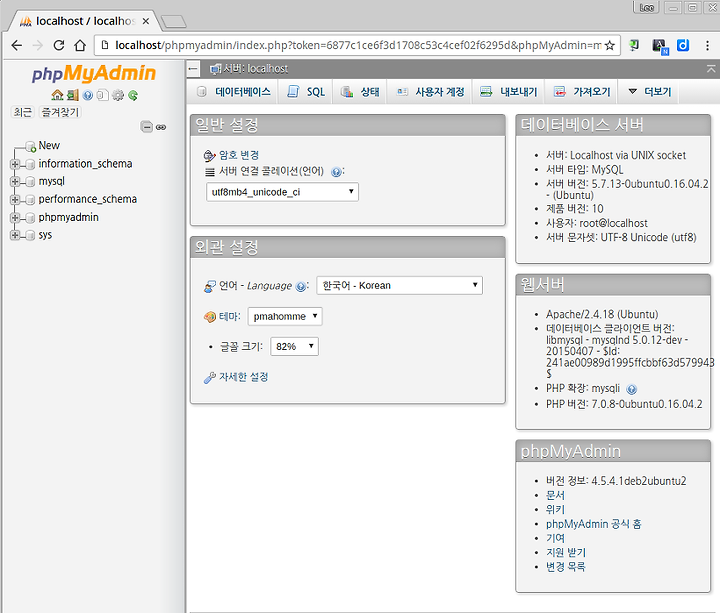Click help icon beside PHP mysqli extension
This screenshot has width=720, height=613.
click(x=632, y=389)
